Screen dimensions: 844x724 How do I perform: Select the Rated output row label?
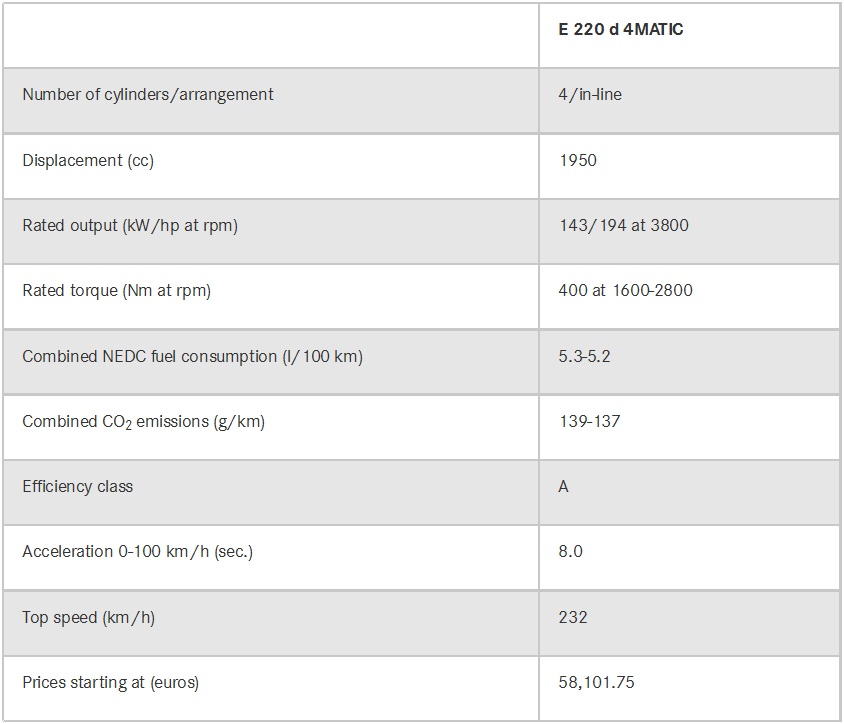pos(130,226)
